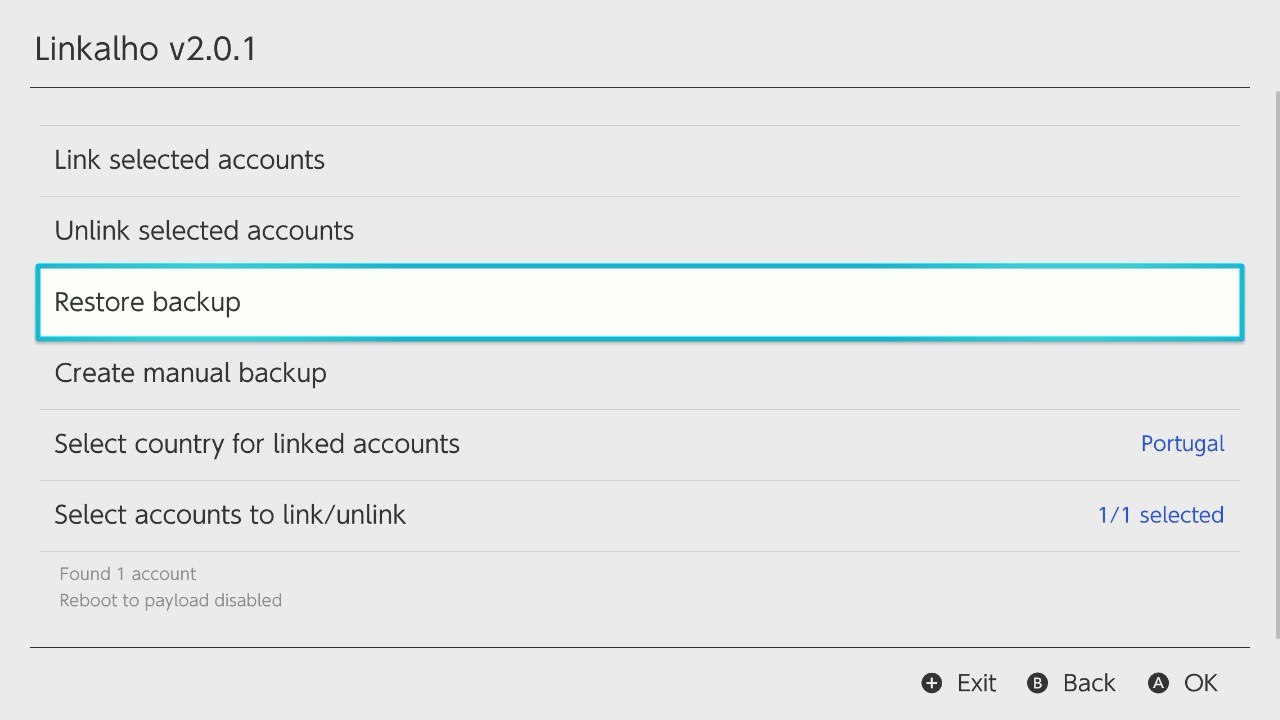The height and width of the screenshot is (720, 1280).
Task: Click the Back label in the footer
Action: pos(1088,683)
